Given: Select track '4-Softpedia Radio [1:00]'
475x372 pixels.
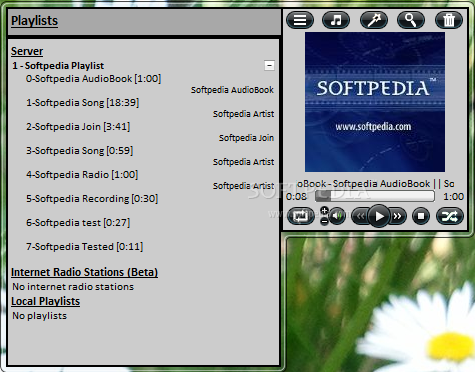Looking at the screenshot, I should (82, 175).
